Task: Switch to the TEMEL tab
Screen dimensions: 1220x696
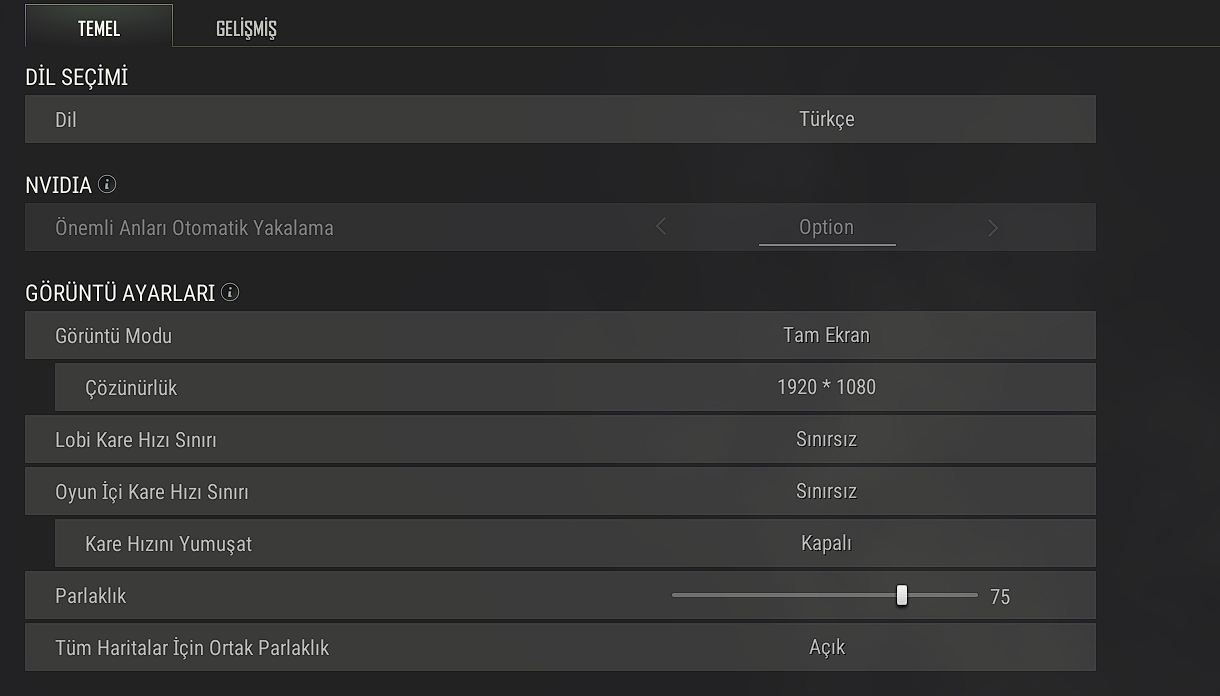Action: coord(98,28)
